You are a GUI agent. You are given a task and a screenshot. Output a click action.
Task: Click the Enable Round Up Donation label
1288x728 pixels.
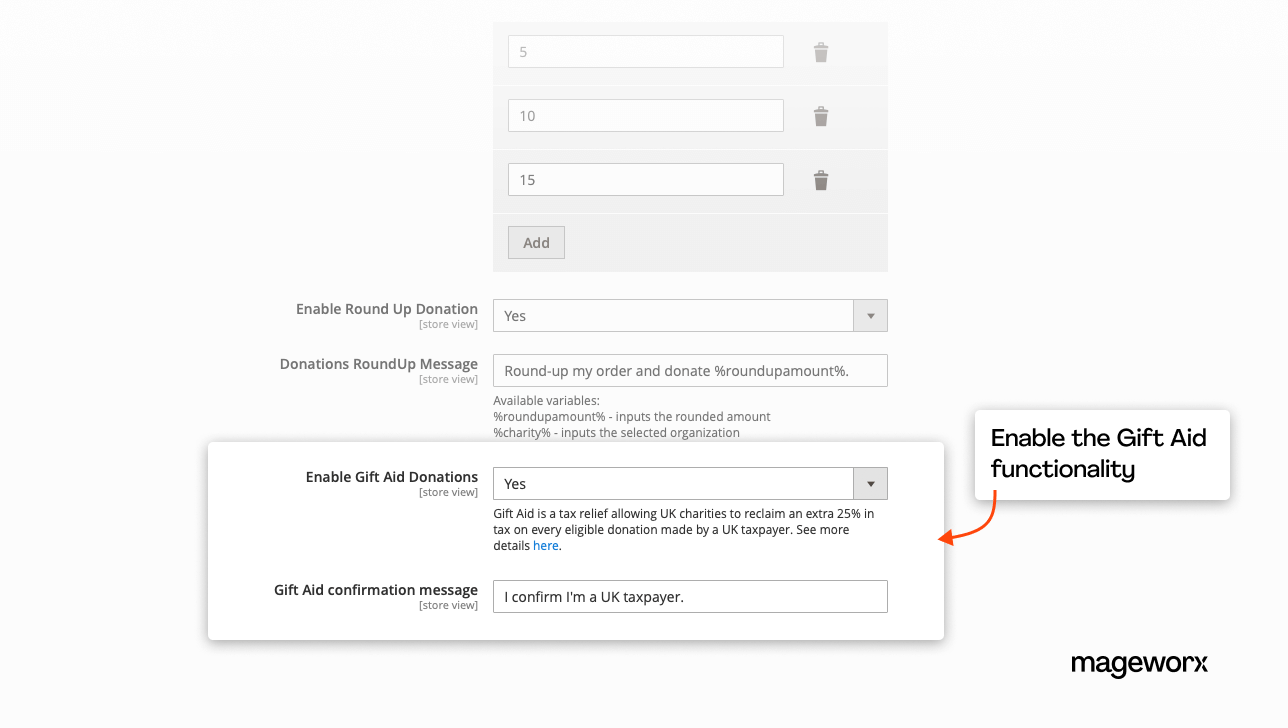coord(385,308)
